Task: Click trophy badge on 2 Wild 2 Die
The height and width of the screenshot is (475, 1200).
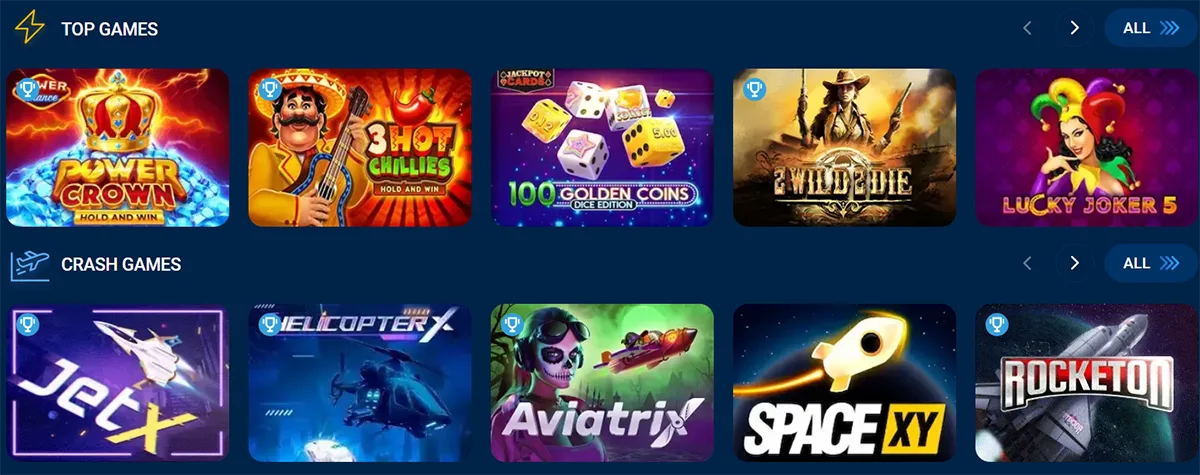Action: (754, 88)
